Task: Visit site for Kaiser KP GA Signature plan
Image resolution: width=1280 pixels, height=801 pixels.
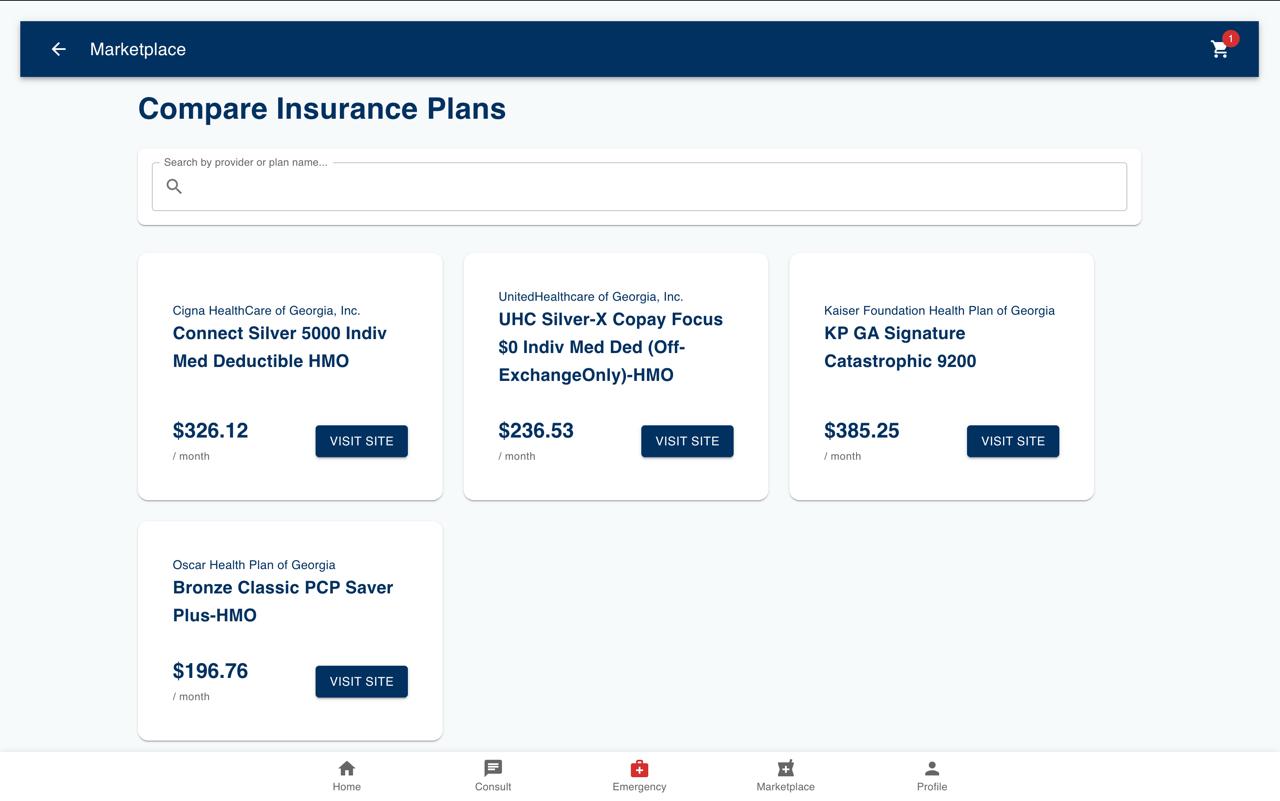Action: 1012,441
